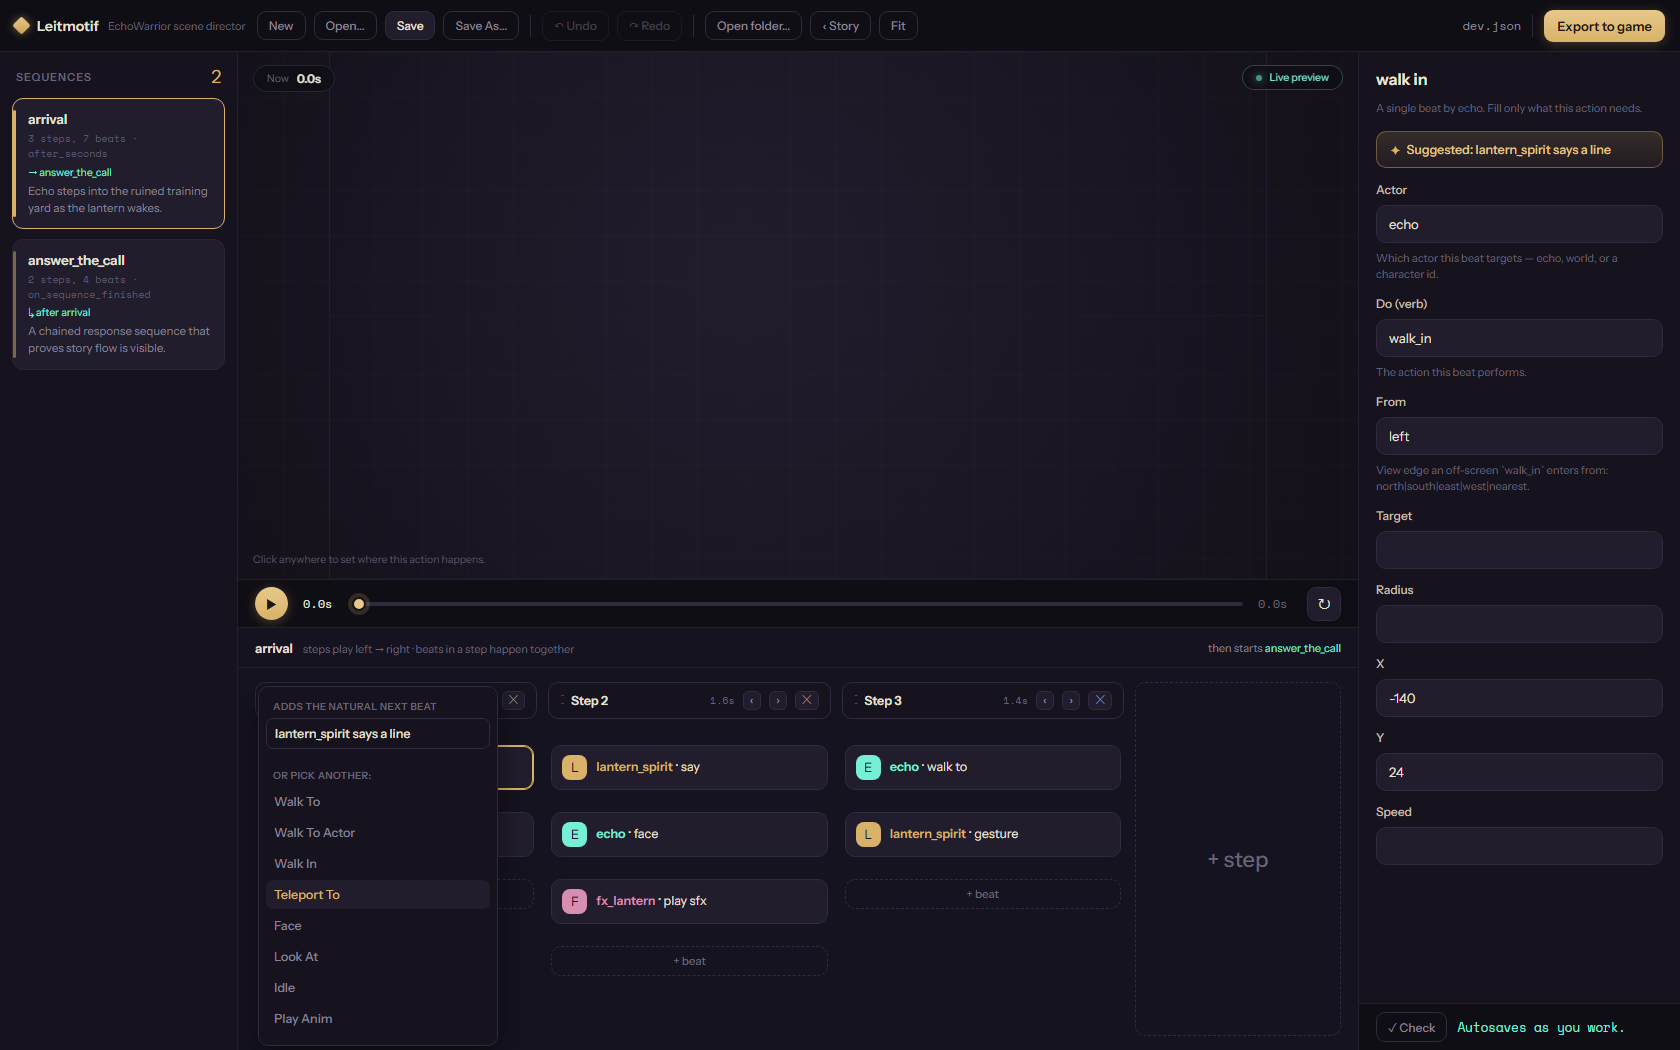Delete Step 3 with X icon
1680x1050 pixels.
1100,701
